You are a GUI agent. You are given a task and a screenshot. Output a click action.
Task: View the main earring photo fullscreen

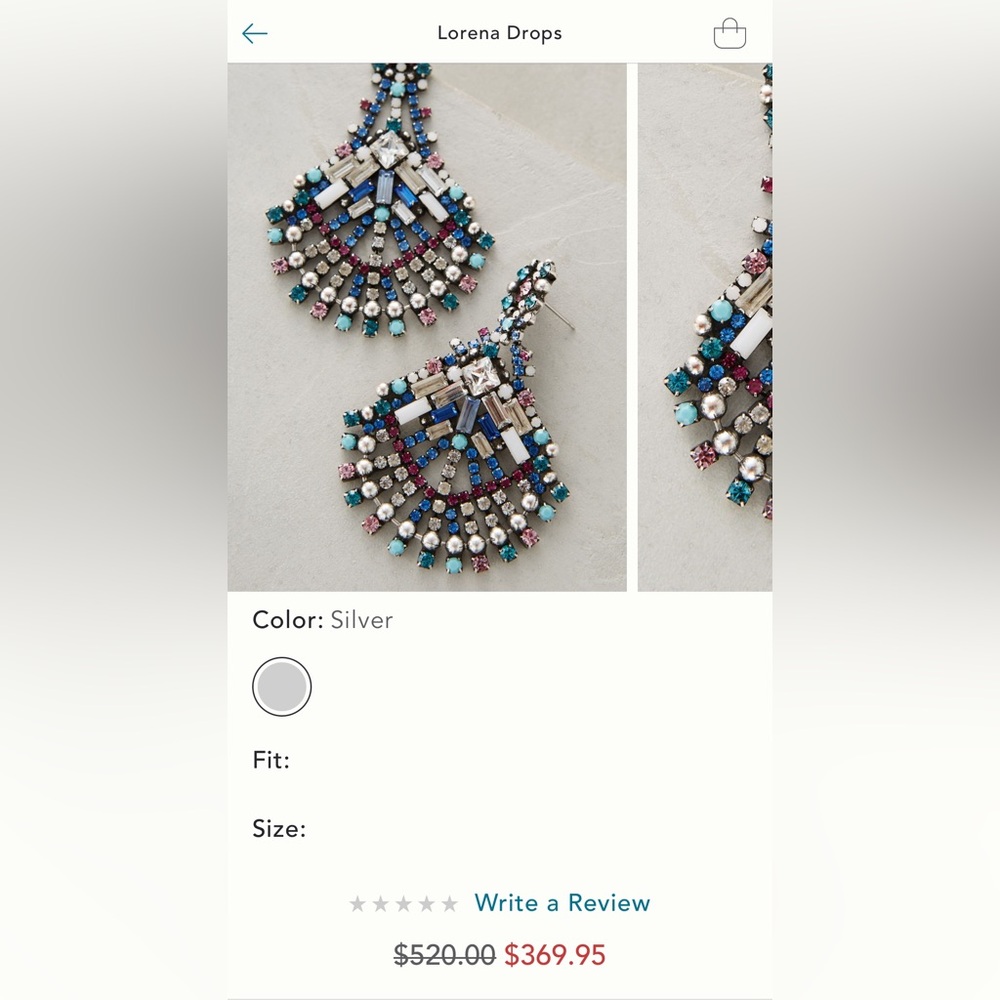(428, 327)
